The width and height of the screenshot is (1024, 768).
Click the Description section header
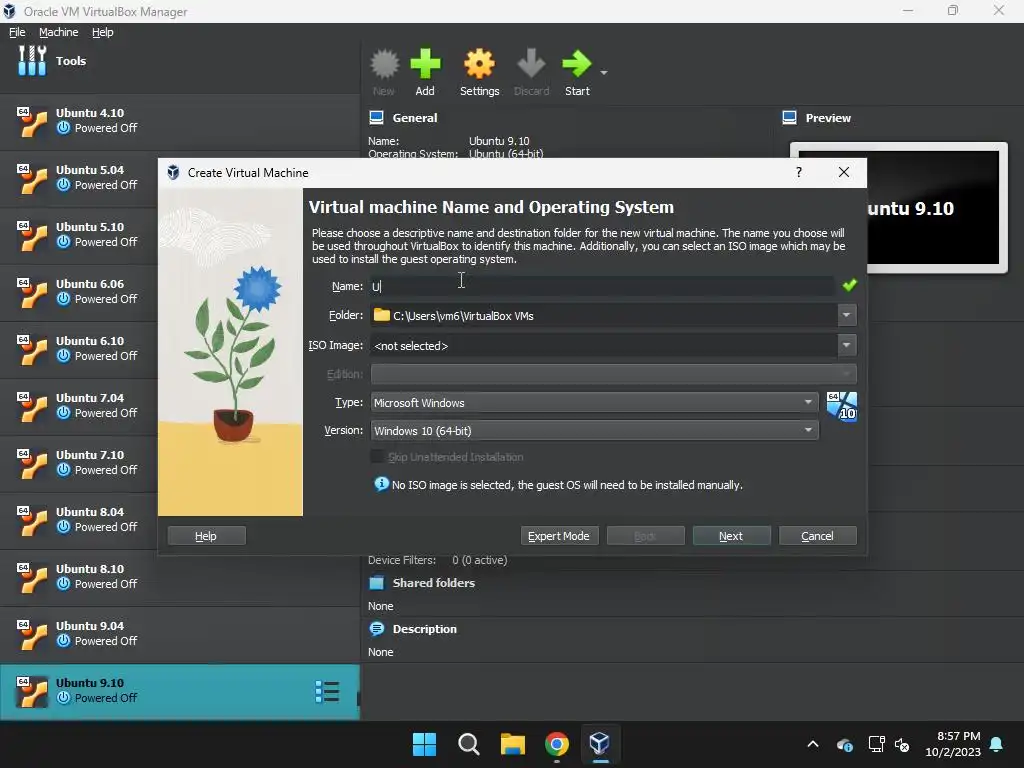(x=424, y=629)
